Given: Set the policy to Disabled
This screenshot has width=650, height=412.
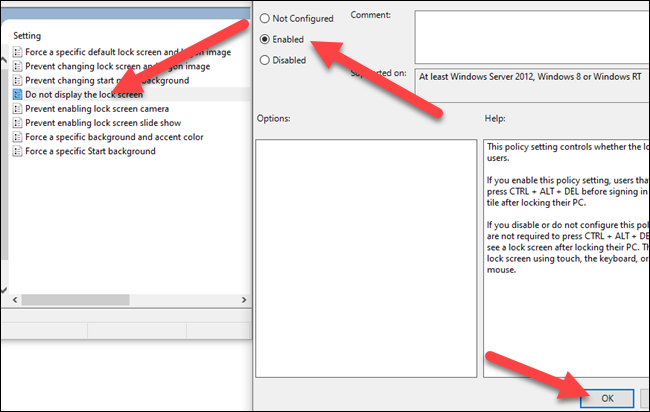Looking at the screenshot, I should tap(265, 59).
